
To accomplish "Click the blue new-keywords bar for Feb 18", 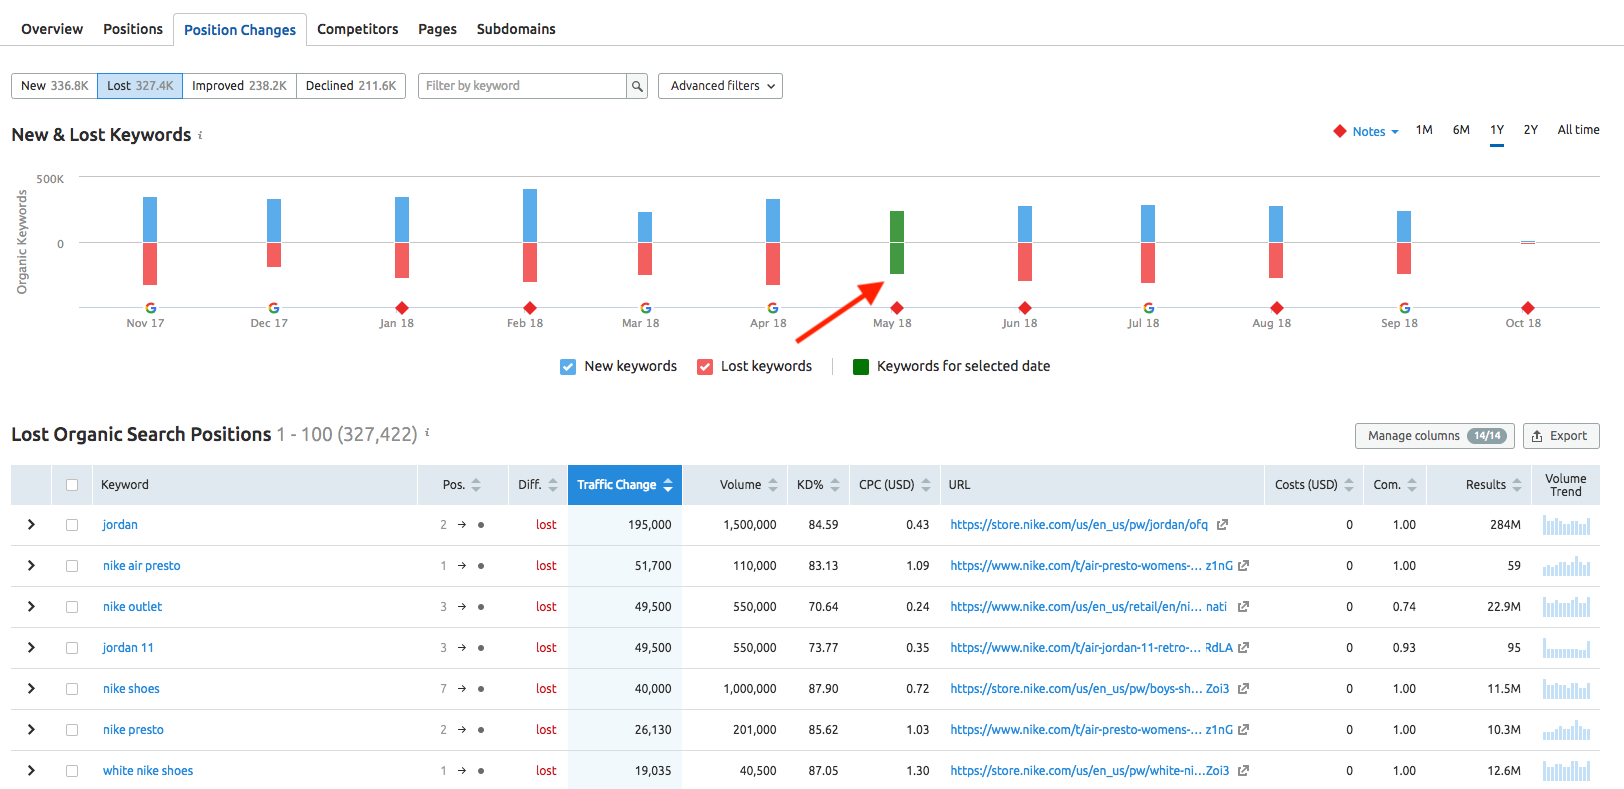I will 530,216.
